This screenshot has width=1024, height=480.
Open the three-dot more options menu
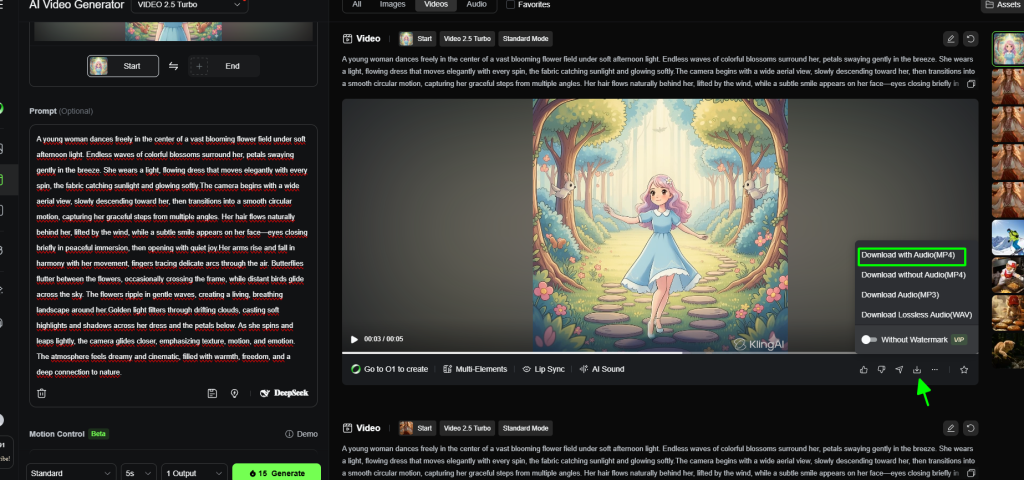935,369
